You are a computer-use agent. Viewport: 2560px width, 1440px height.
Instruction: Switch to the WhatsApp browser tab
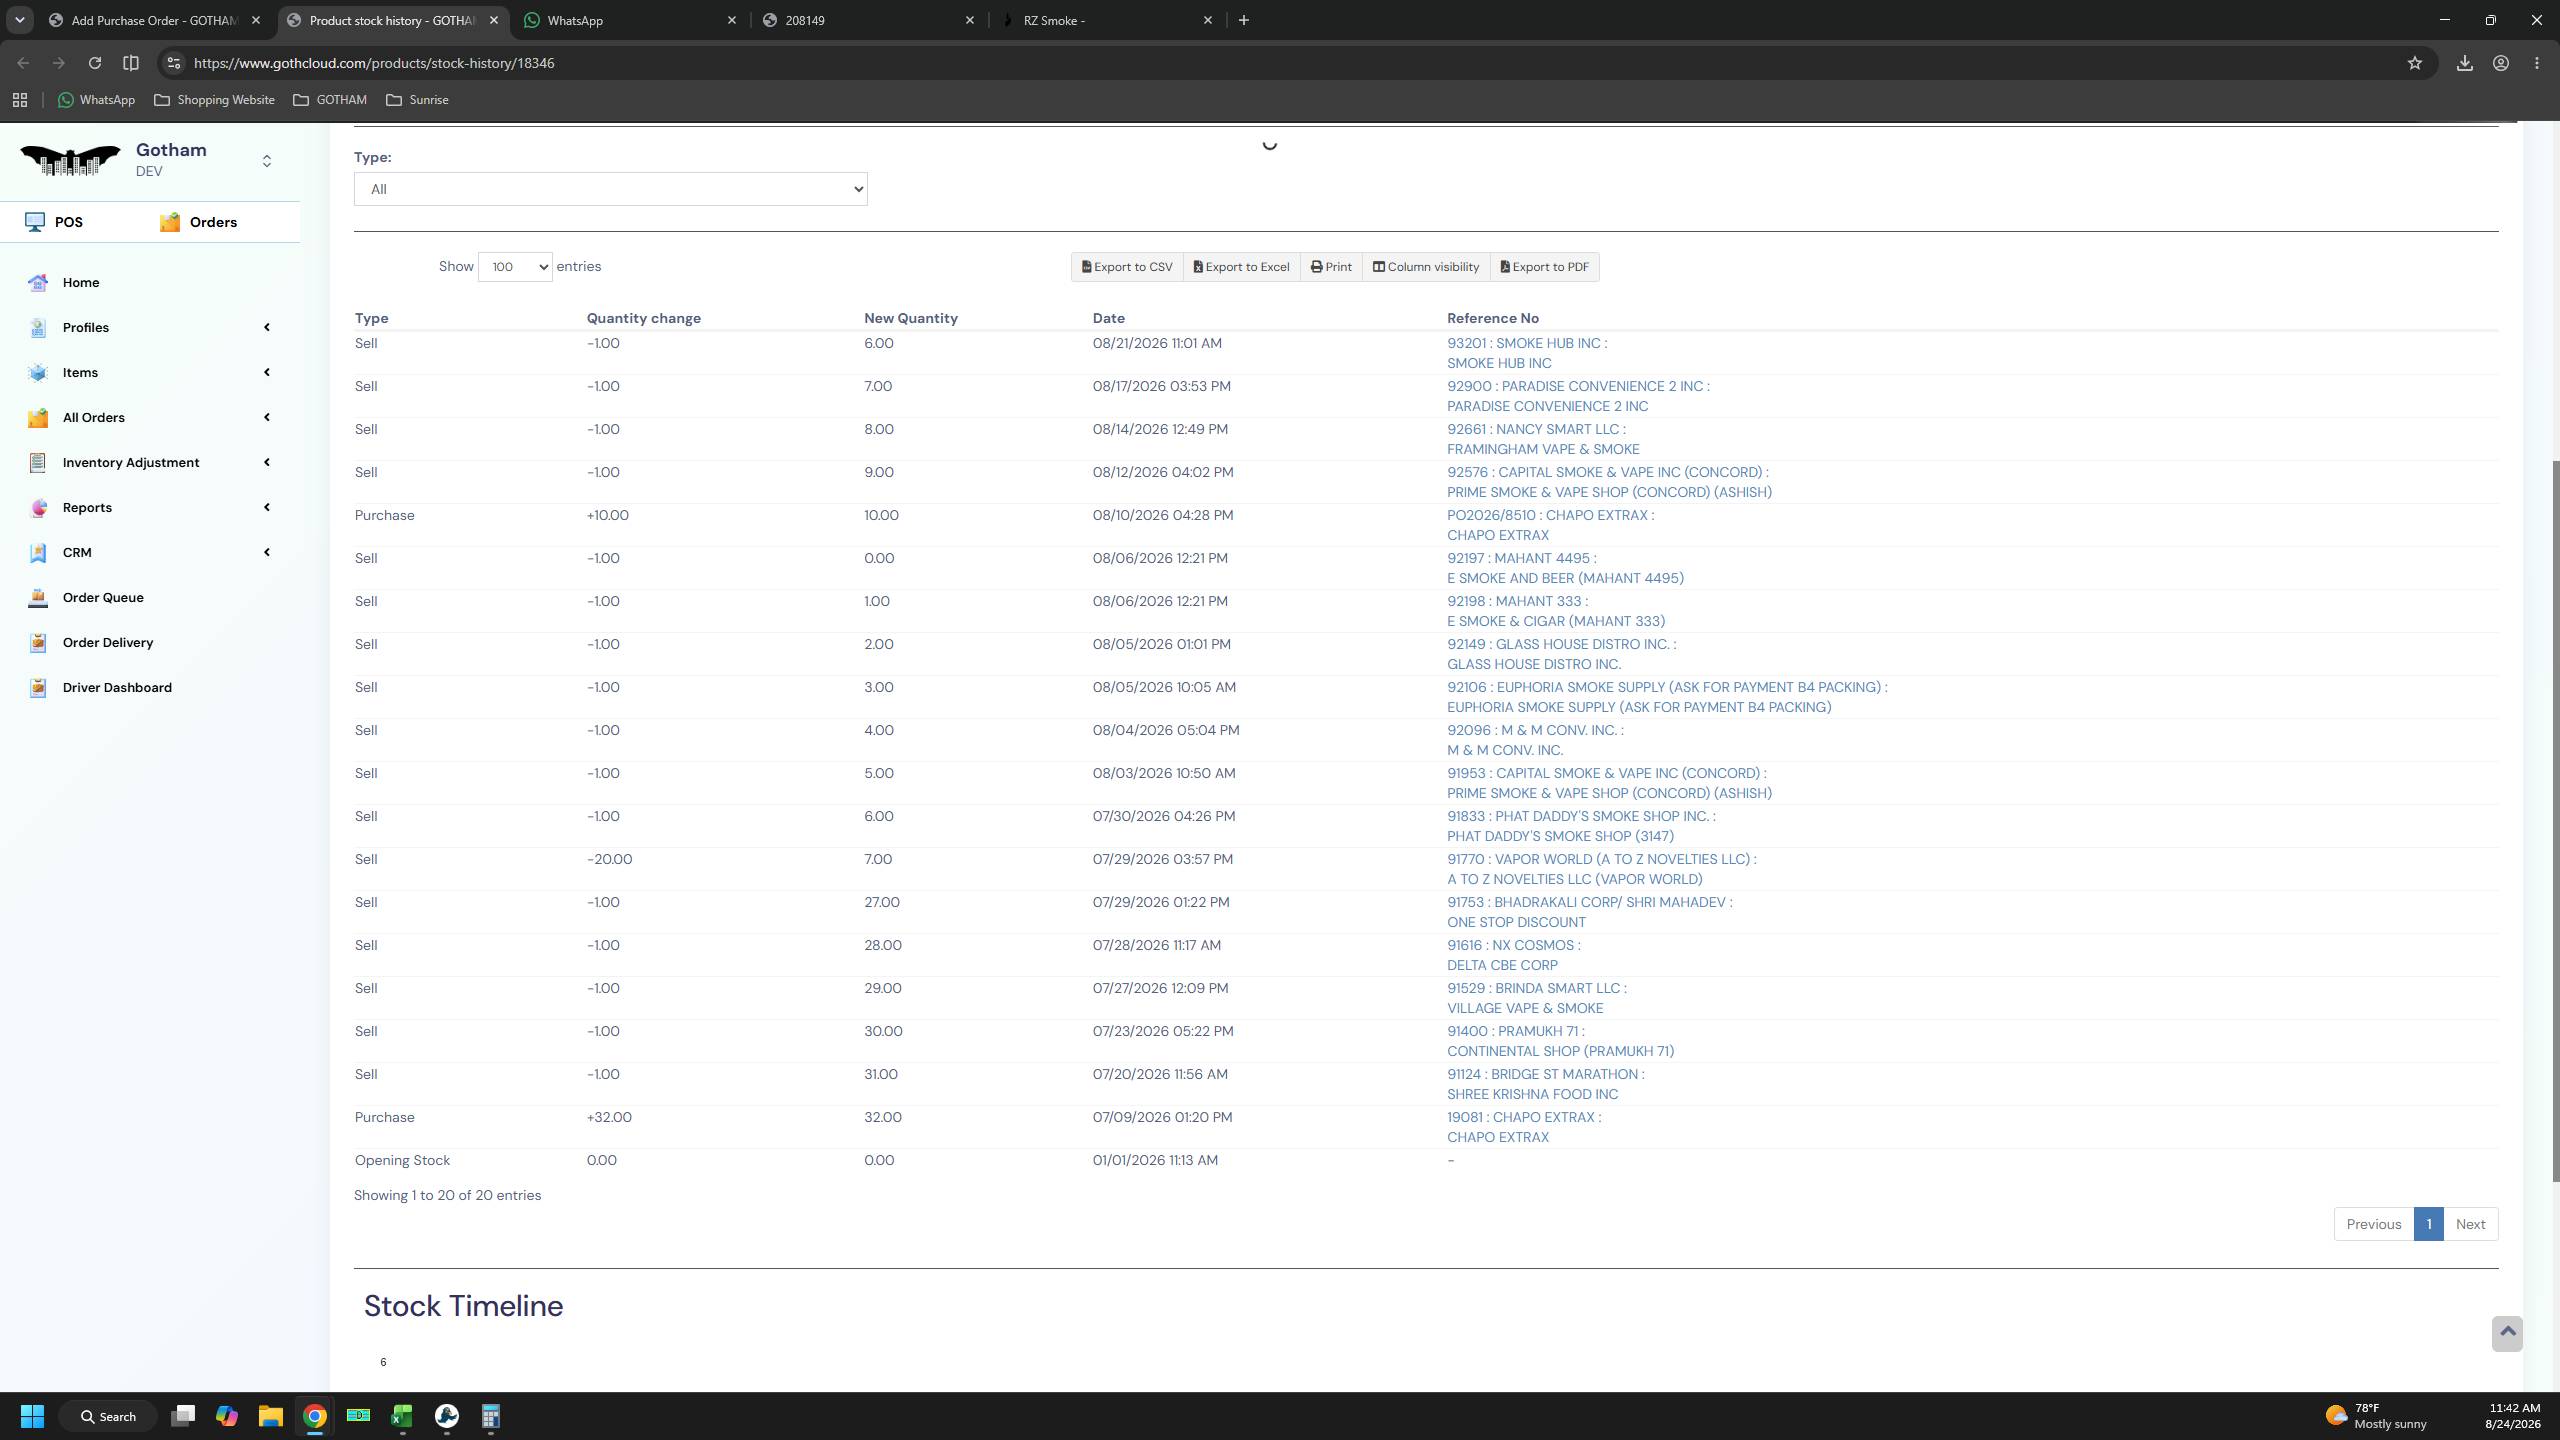(630, 20)
